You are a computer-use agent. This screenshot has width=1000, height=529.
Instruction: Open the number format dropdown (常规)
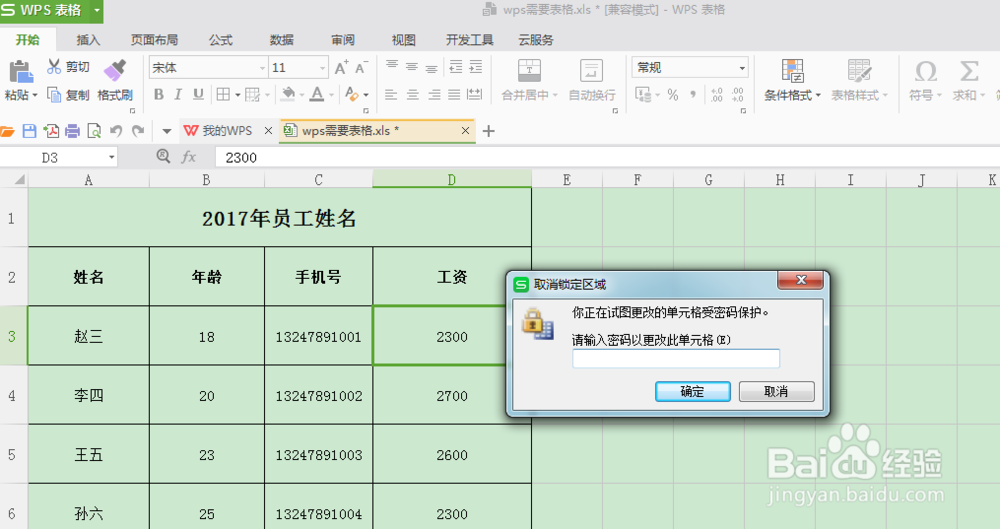(742, 68)
